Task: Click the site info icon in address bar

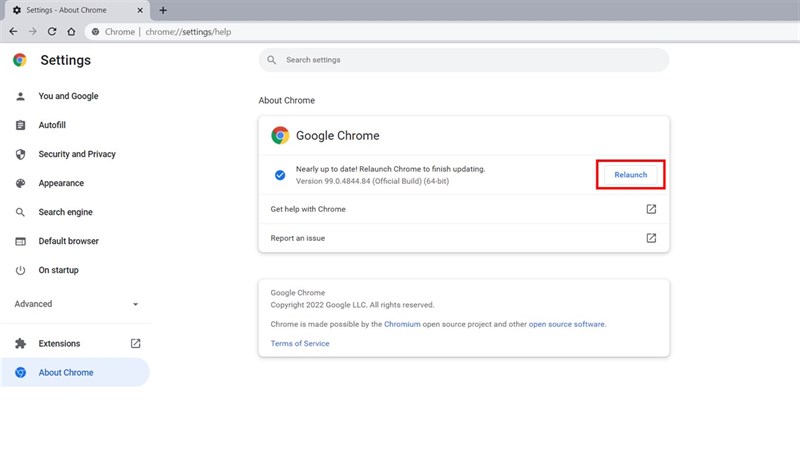Action: click(x=95, y=32)
